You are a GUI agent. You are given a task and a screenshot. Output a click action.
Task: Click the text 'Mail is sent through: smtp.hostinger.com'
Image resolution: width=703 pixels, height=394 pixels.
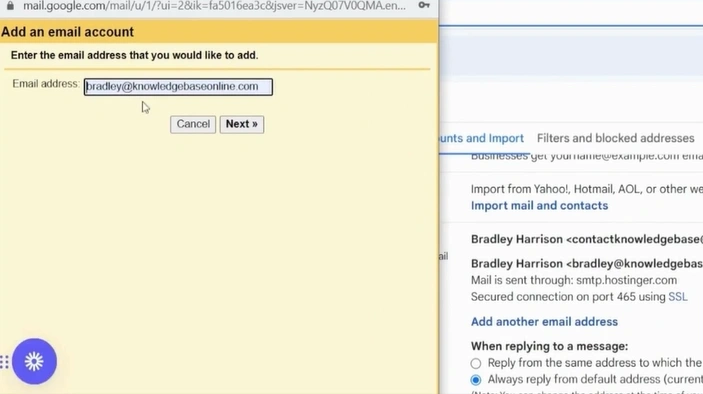click(x=574, y=281)
